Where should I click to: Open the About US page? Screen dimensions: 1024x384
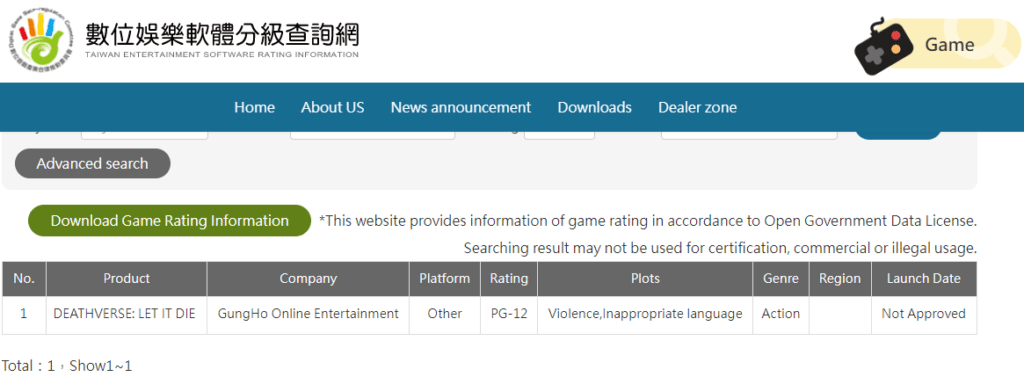click(332, 108)
